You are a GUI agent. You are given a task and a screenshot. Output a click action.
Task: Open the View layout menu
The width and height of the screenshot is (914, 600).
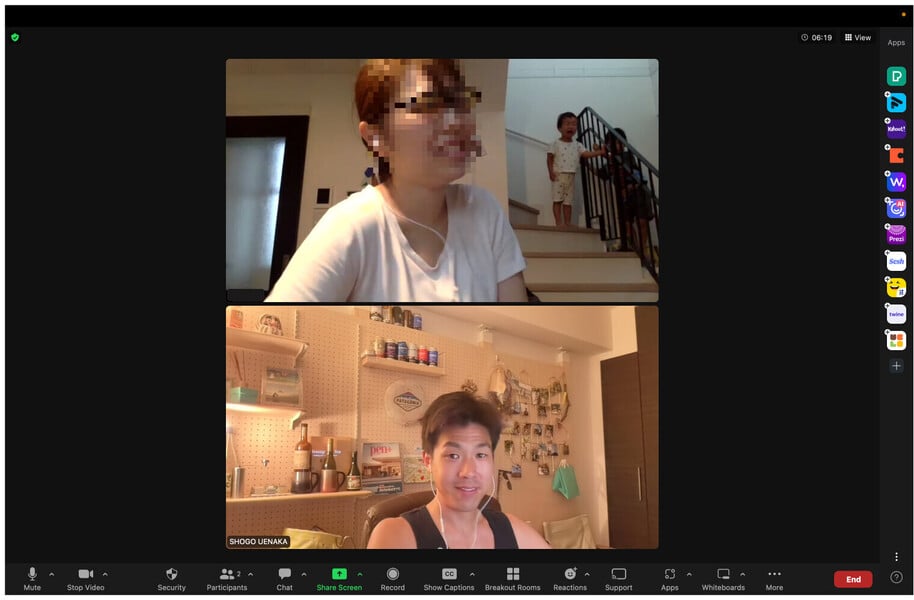click(x=858, y=37)
